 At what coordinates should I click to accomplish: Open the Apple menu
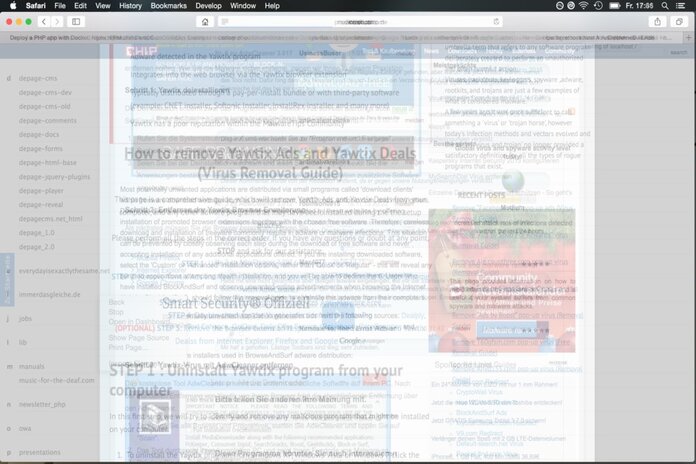13,6
